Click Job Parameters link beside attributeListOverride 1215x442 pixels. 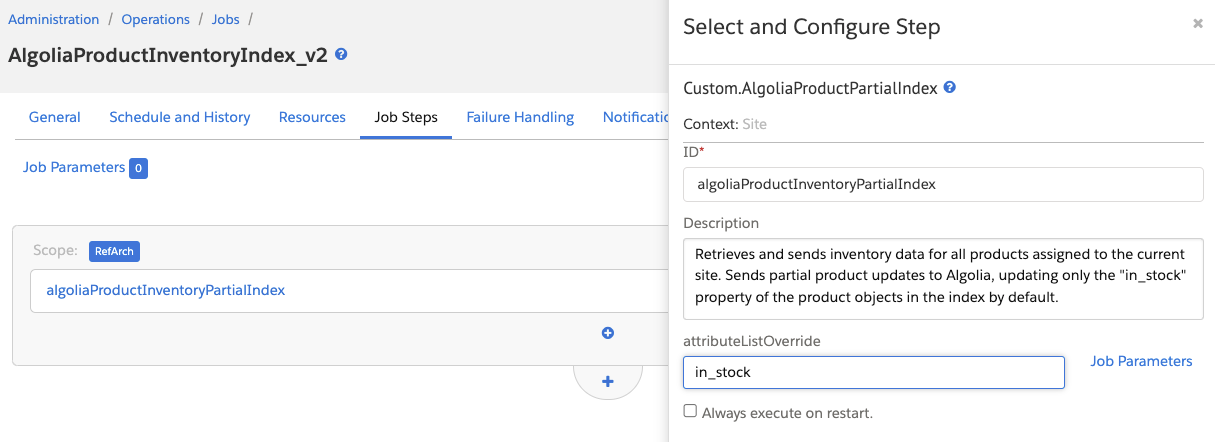[1141, 361]
